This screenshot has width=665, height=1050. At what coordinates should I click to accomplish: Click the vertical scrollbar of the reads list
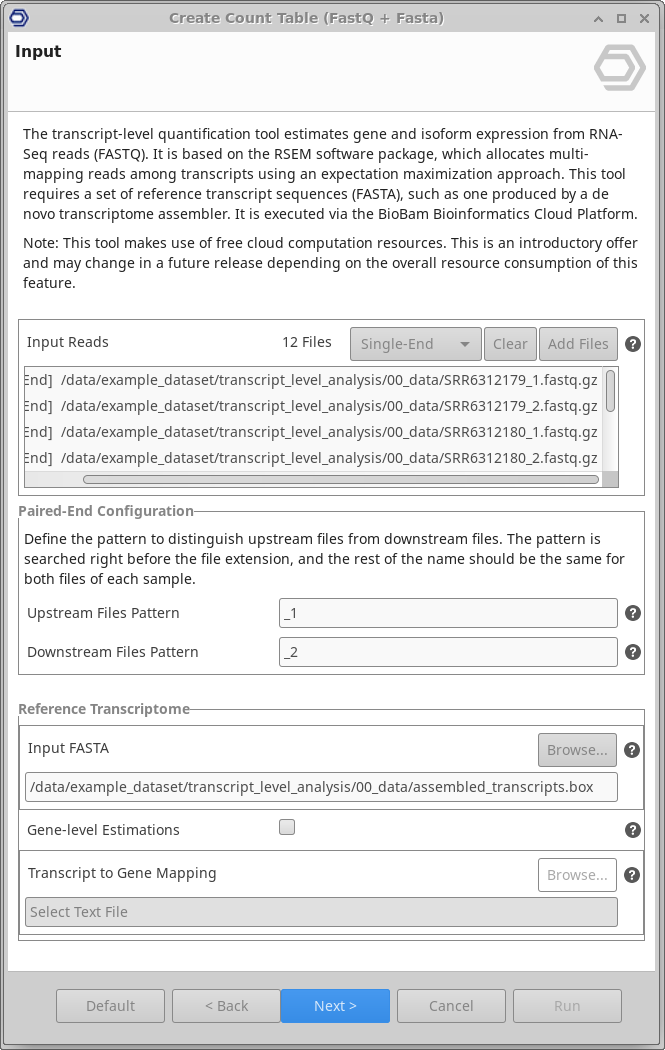(x=610, y=390)
